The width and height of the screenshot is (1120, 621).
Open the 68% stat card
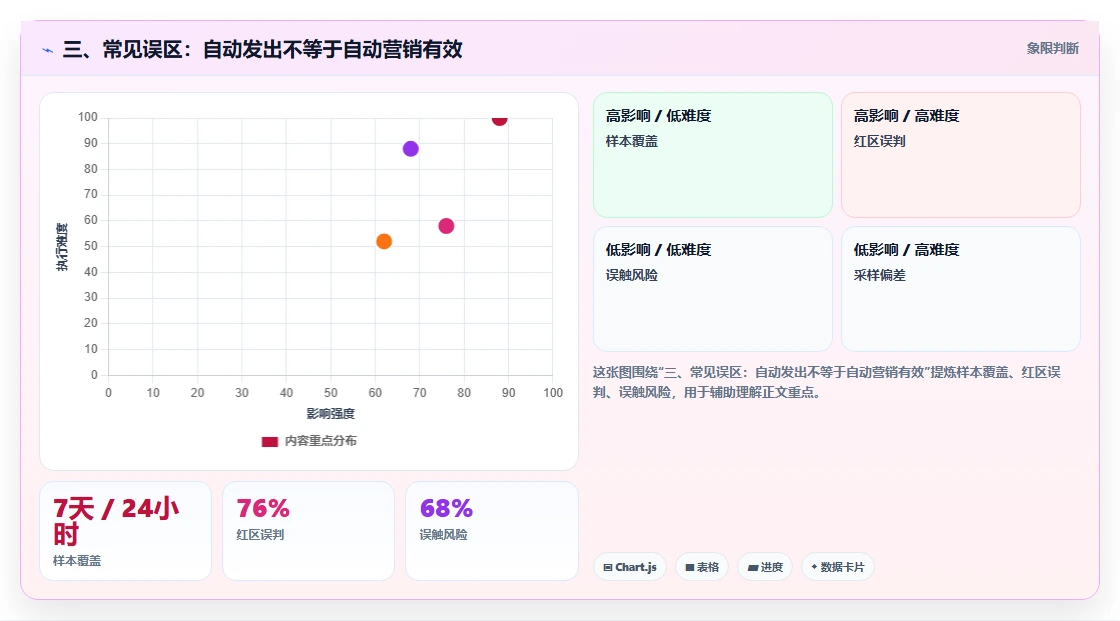coord(491,531)
